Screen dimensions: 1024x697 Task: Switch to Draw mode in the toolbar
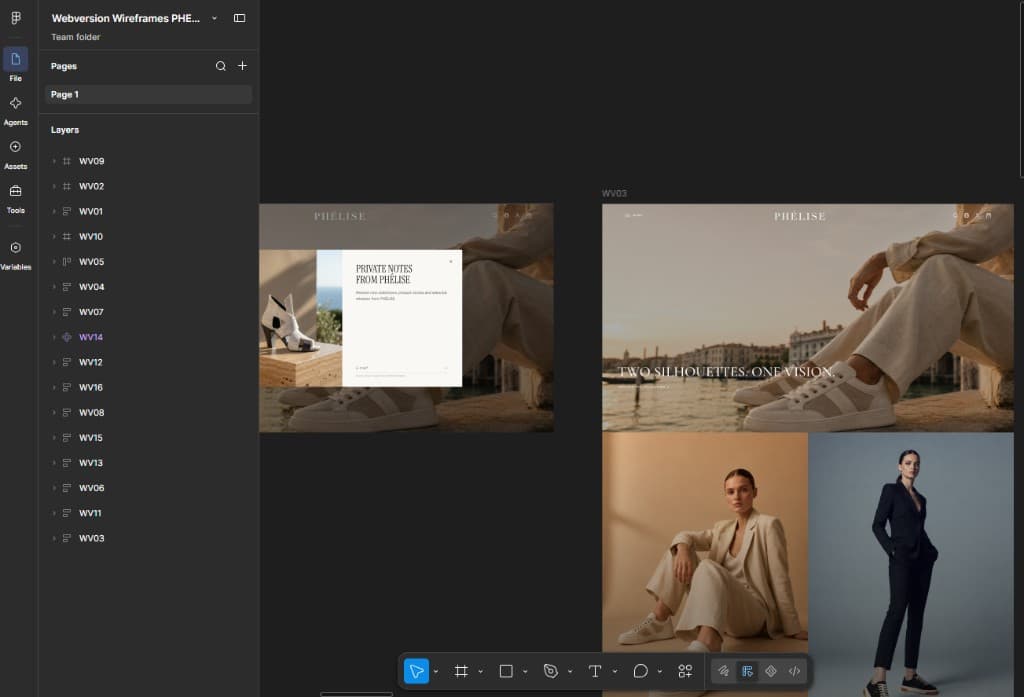point(723,671)
